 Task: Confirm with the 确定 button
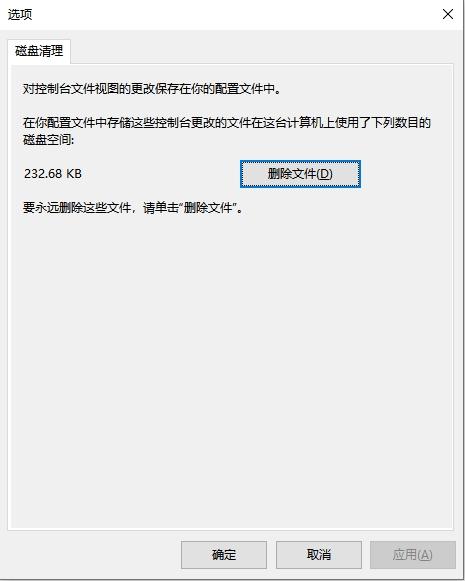224,555
